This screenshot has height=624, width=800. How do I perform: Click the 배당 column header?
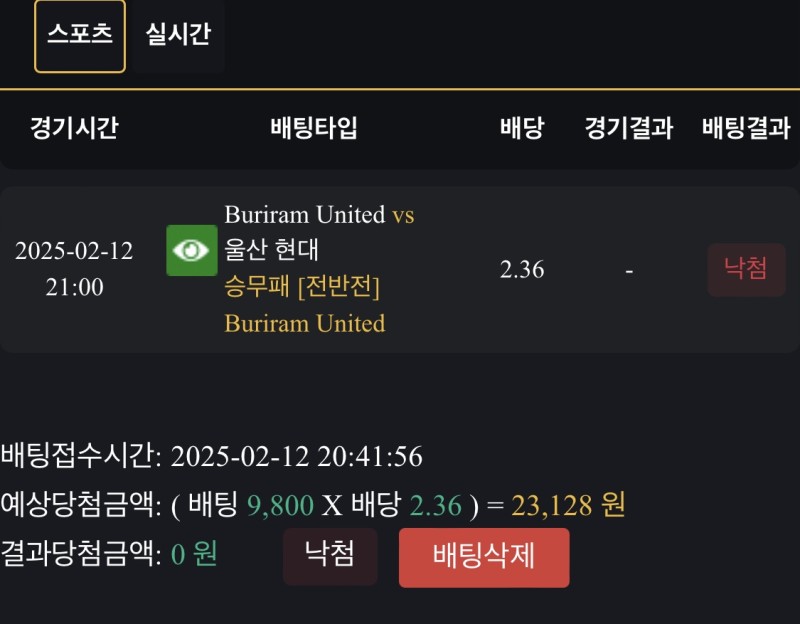(522, 128)
